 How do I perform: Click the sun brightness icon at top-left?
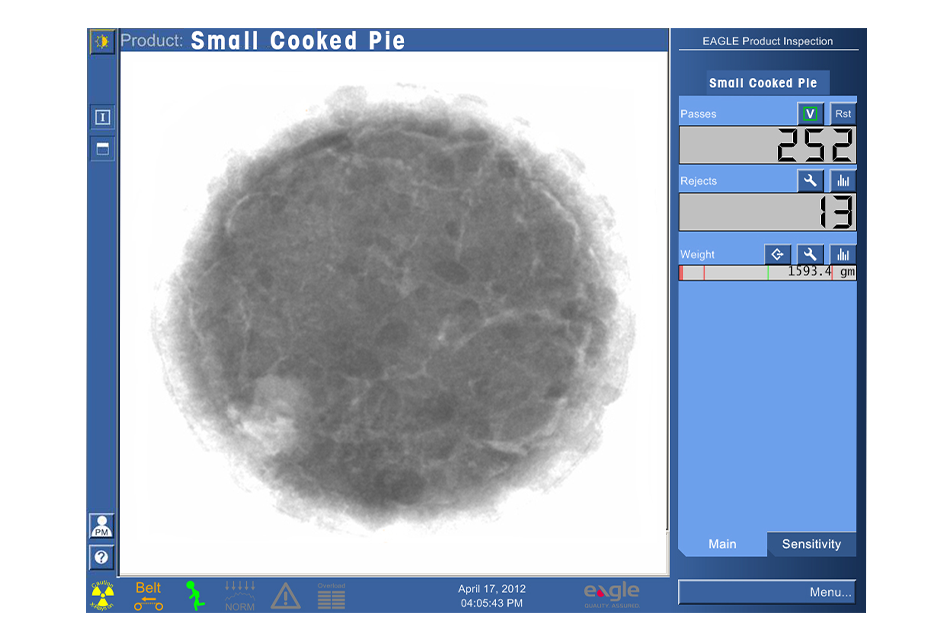coord(102,41)
